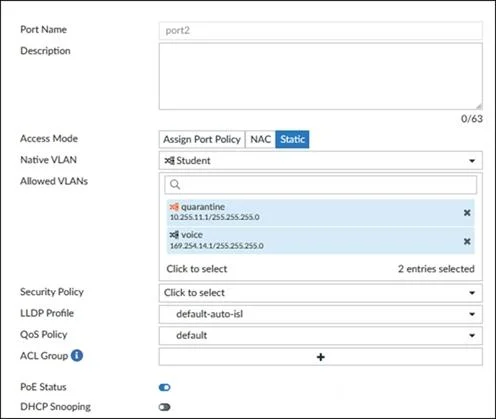Click the ACL Group info icon

[x=77, y=356]
